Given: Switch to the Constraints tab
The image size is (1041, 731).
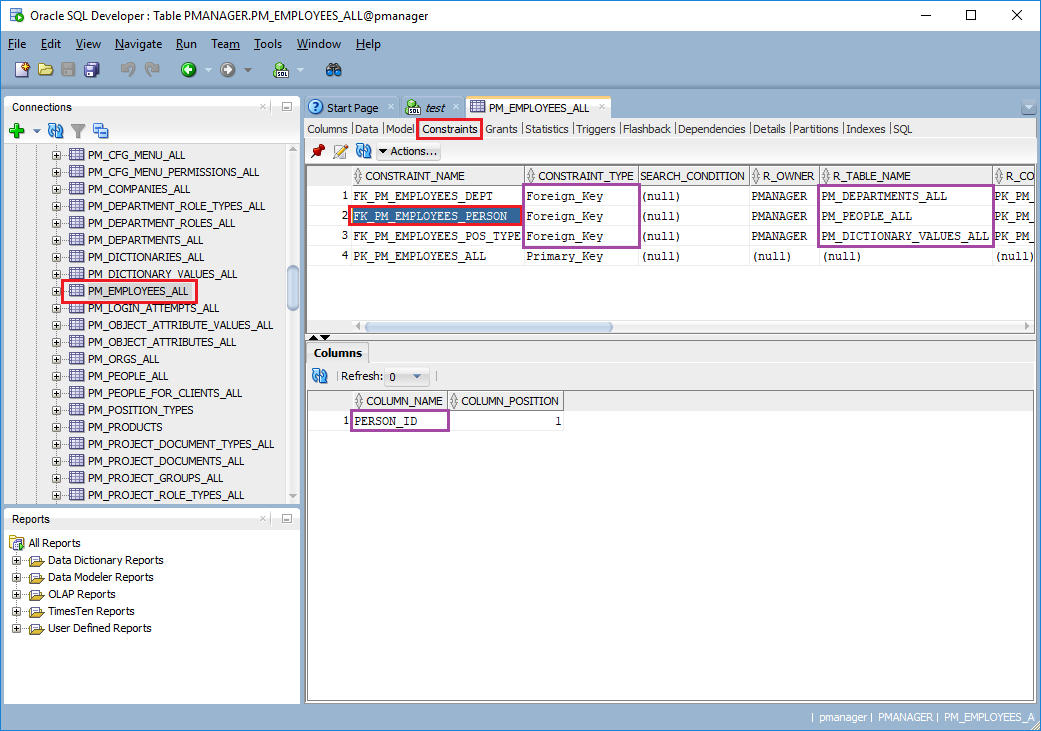Looking at the screenshot, I should tap(449, 128).
